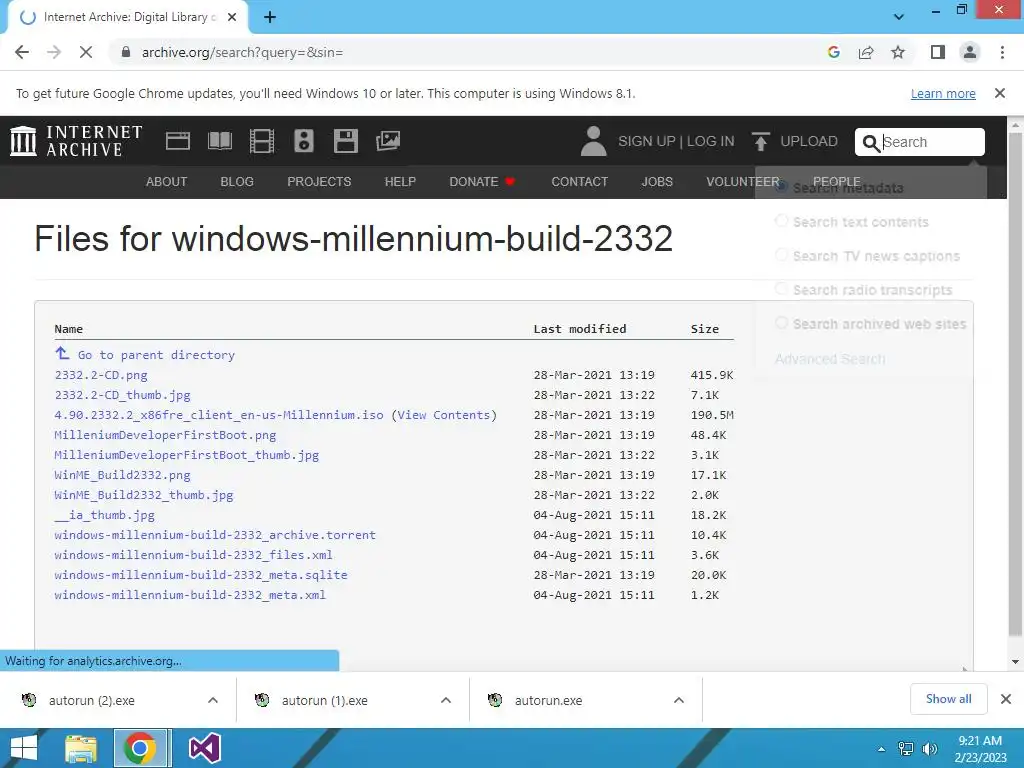Click the Google lens icon in address bar

point(833,52)
